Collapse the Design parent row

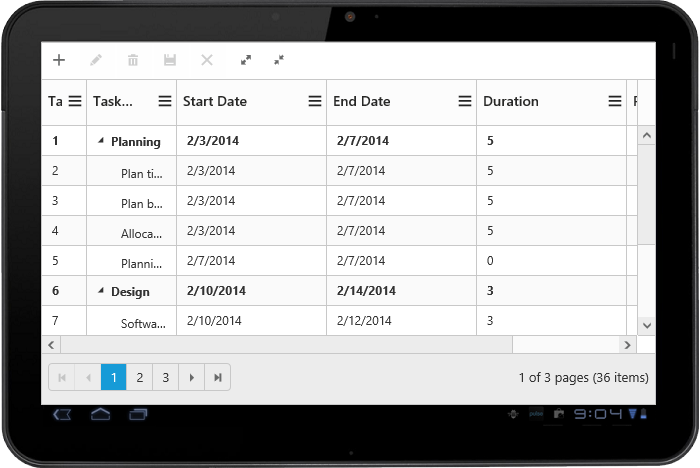(x=100, y=292)
